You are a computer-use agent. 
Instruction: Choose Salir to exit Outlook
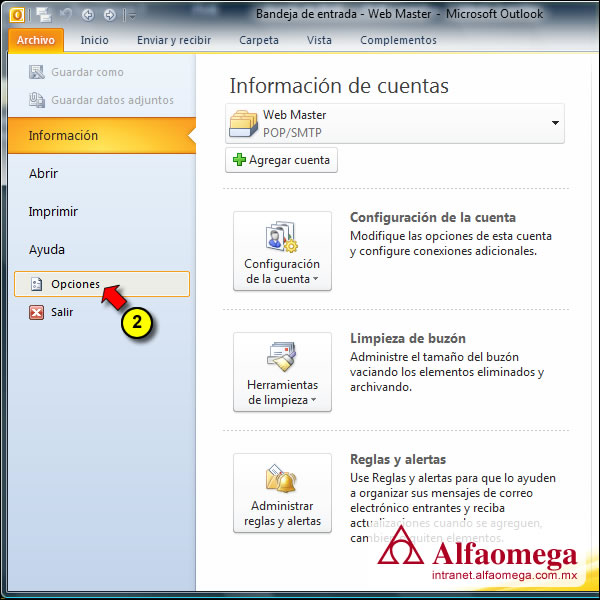(x=62, y=312)
